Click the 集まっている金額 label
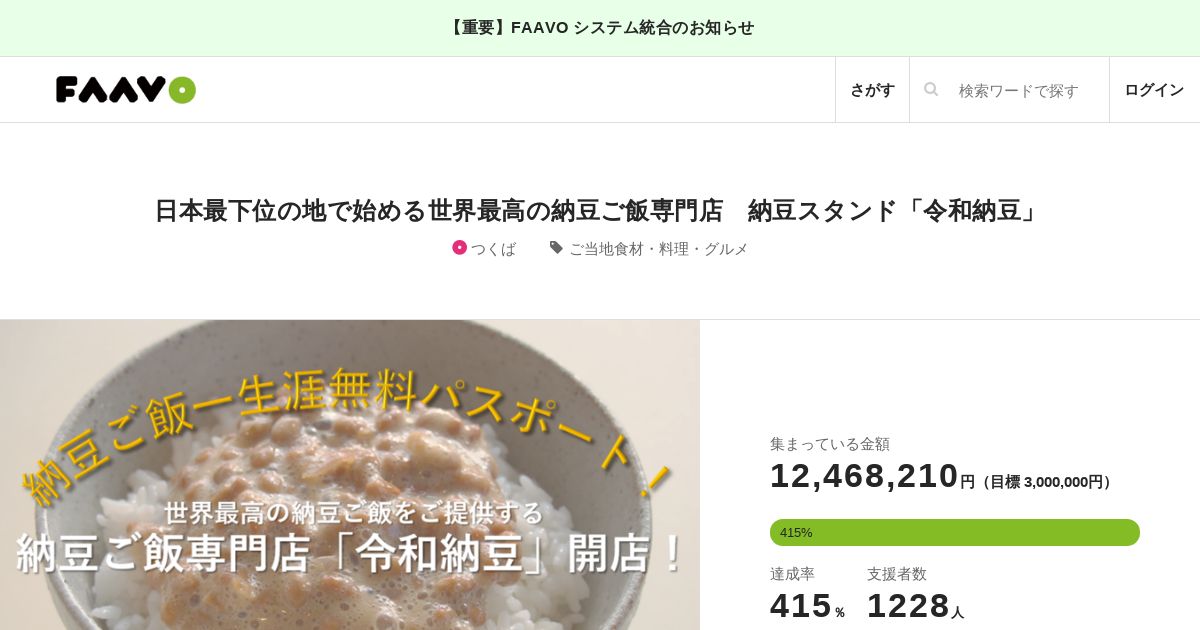Viewport: 1200px width, 630px height. point(830,444)
